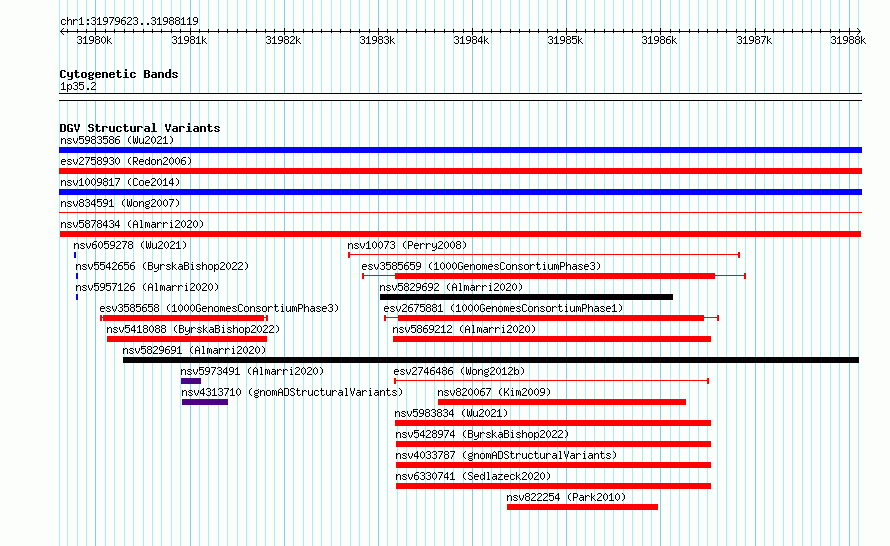Click red bar under nsv5428974
The image size is (890, 546).
[553, 444]
